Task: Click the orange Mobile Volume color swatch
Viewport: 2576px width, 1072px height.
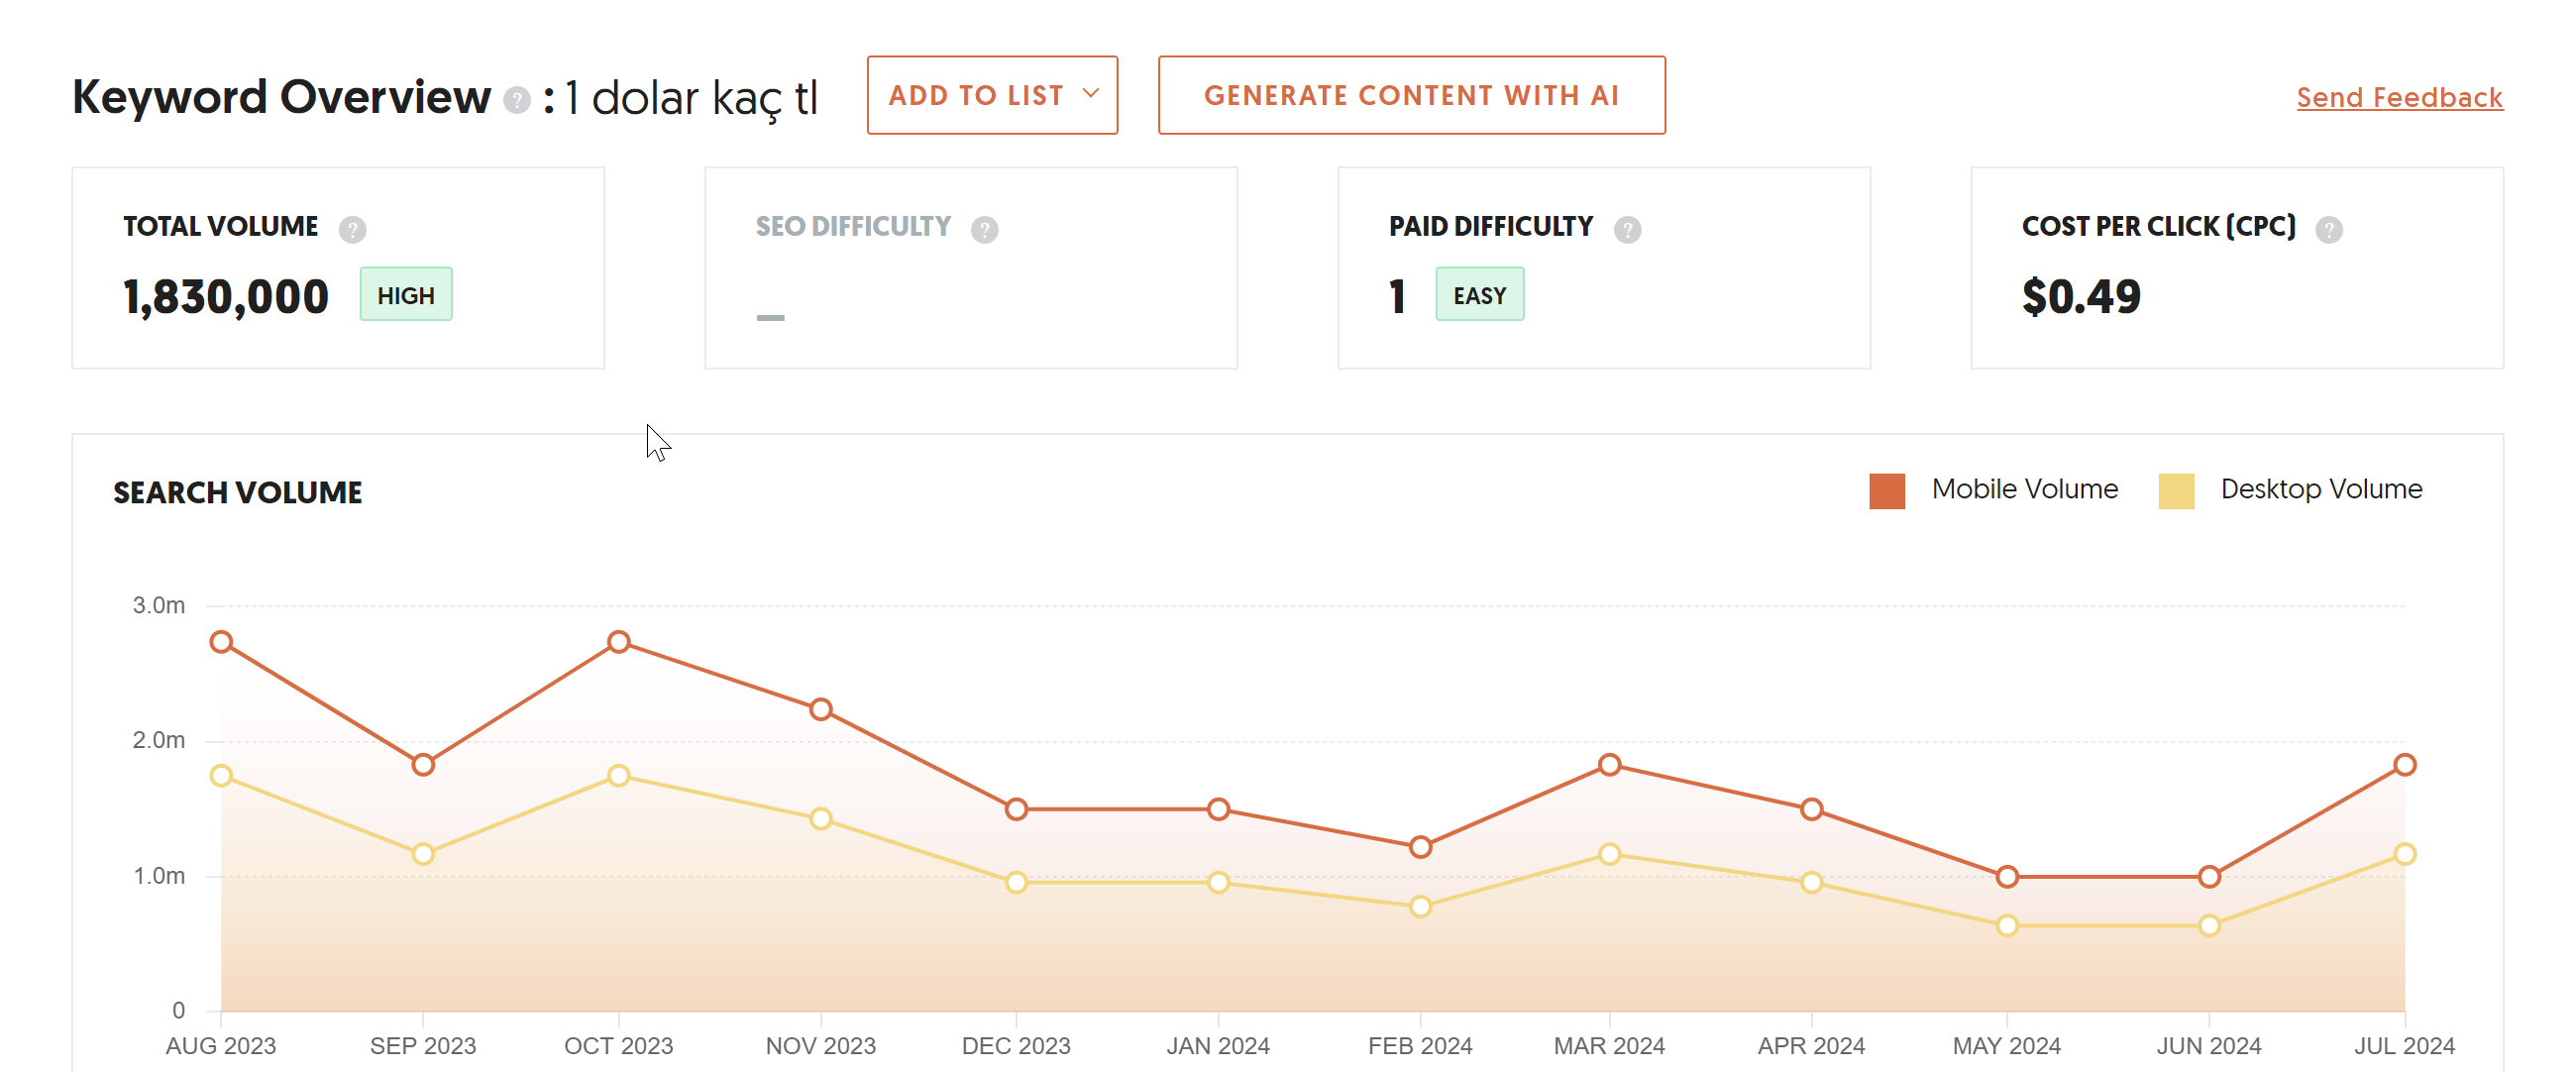Action: pos(1887,491)
